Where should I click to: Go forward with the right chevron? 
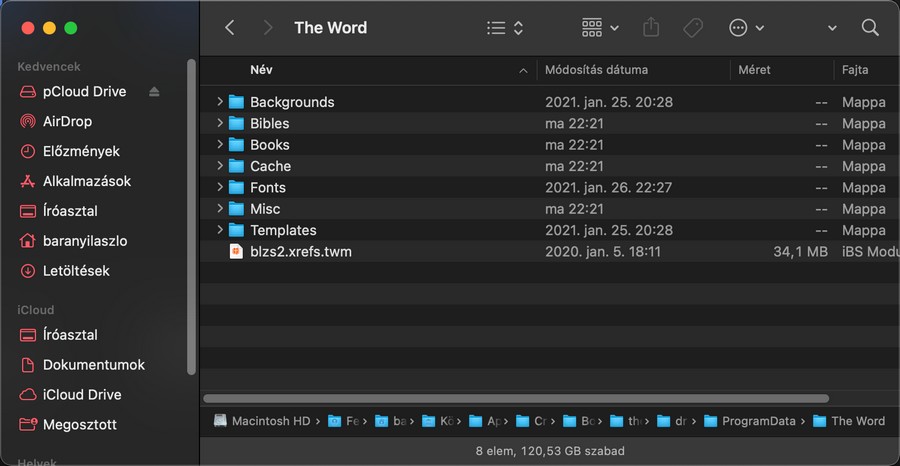click(x=267, y=28)
